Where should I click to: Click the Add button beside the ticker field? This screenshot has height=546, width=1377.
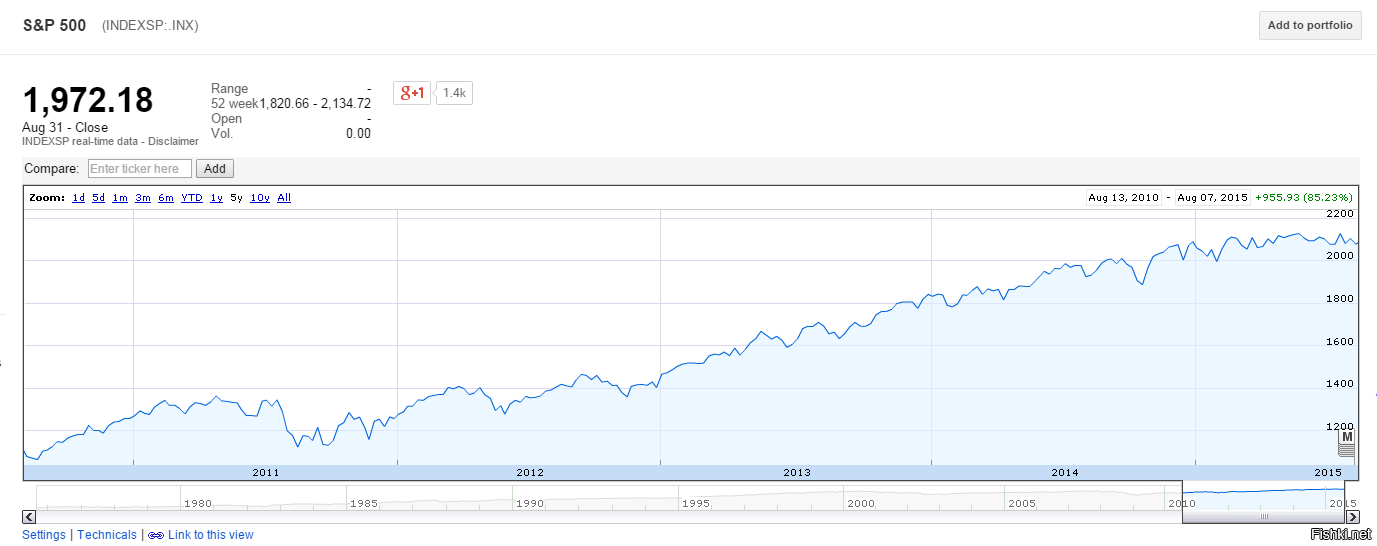coord(215,169)
